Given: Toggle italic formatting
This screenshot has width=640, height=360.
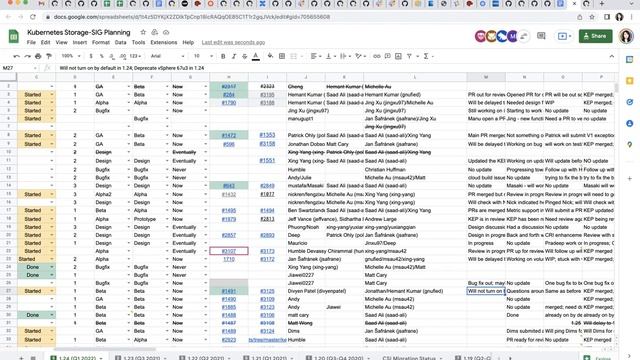Looking at the screenshot, I should click(x=234, y=56).
